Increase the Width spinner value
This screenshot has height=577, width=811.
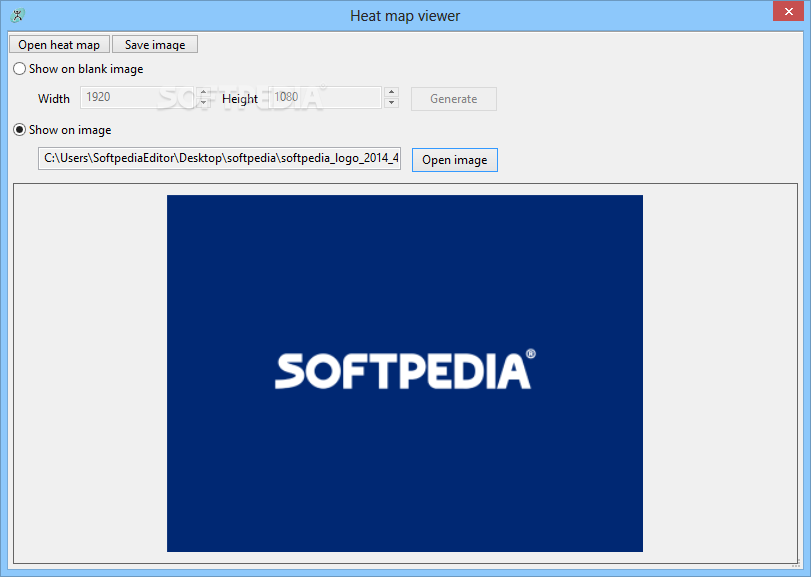(x=203, y=93)
